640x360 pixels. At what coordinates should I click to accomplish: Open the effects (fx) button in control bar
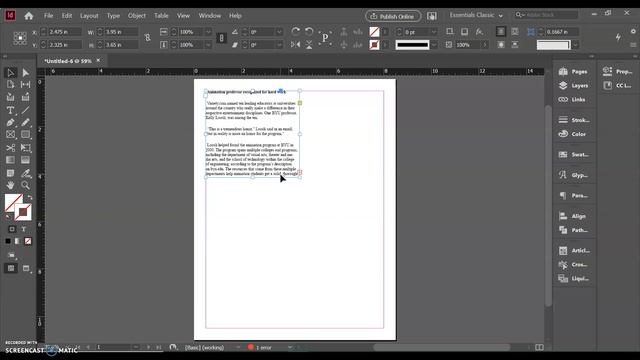point(479,31)
